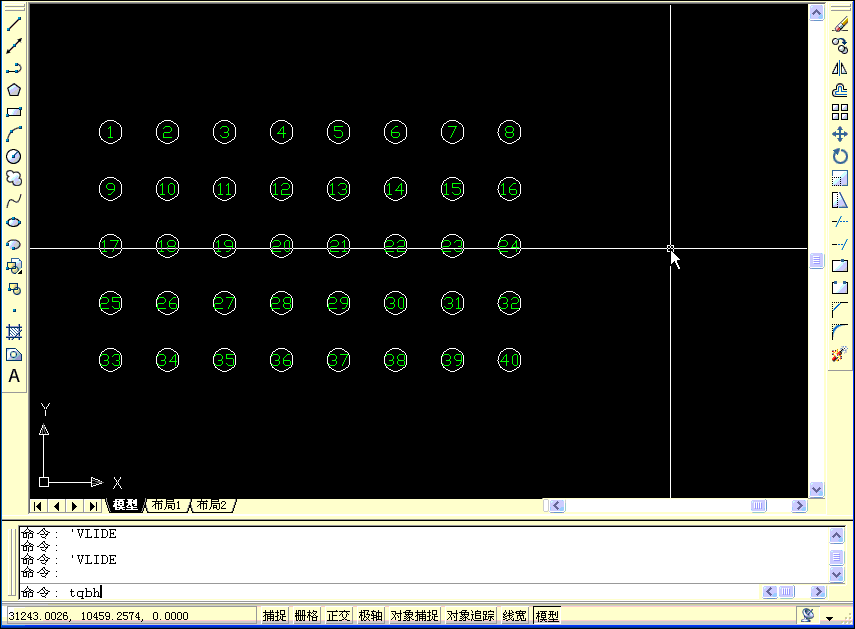Click command line scroll right arrow
Screen dimensions: 855x629
coord(817,592)
